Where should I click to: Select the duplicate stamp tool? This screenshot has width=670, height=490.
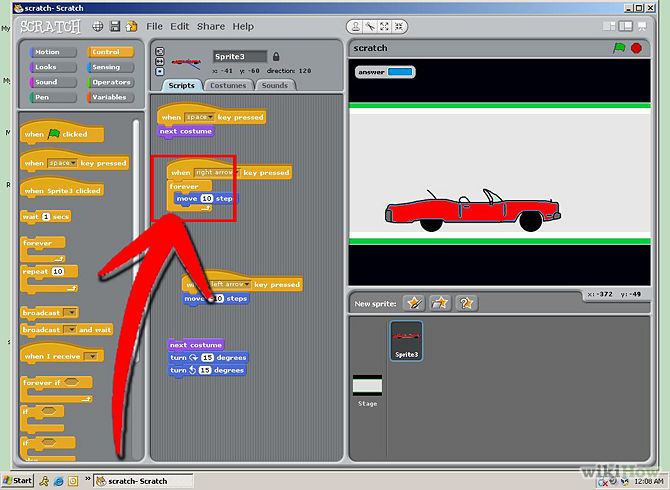pyautogui.click(x=356, y=26)
